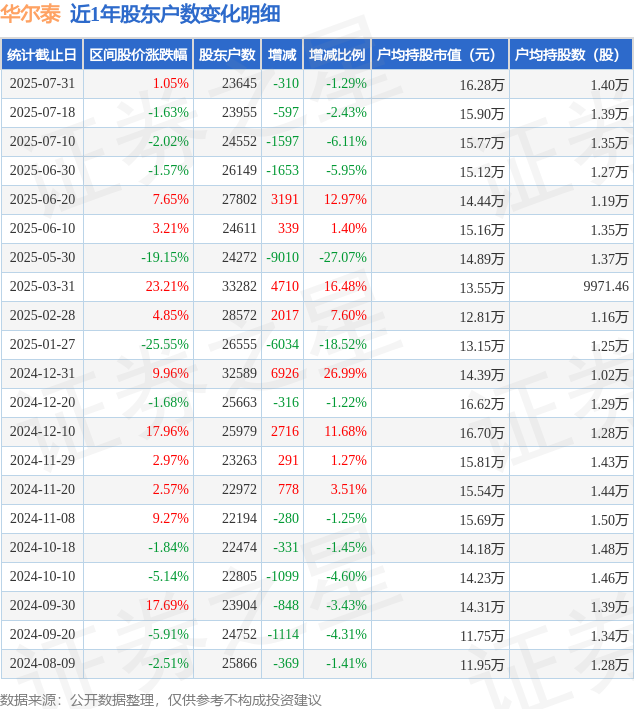634x709 pixels.
Task: Click the date cell 2024-09-20
Action: coord(42,634)
